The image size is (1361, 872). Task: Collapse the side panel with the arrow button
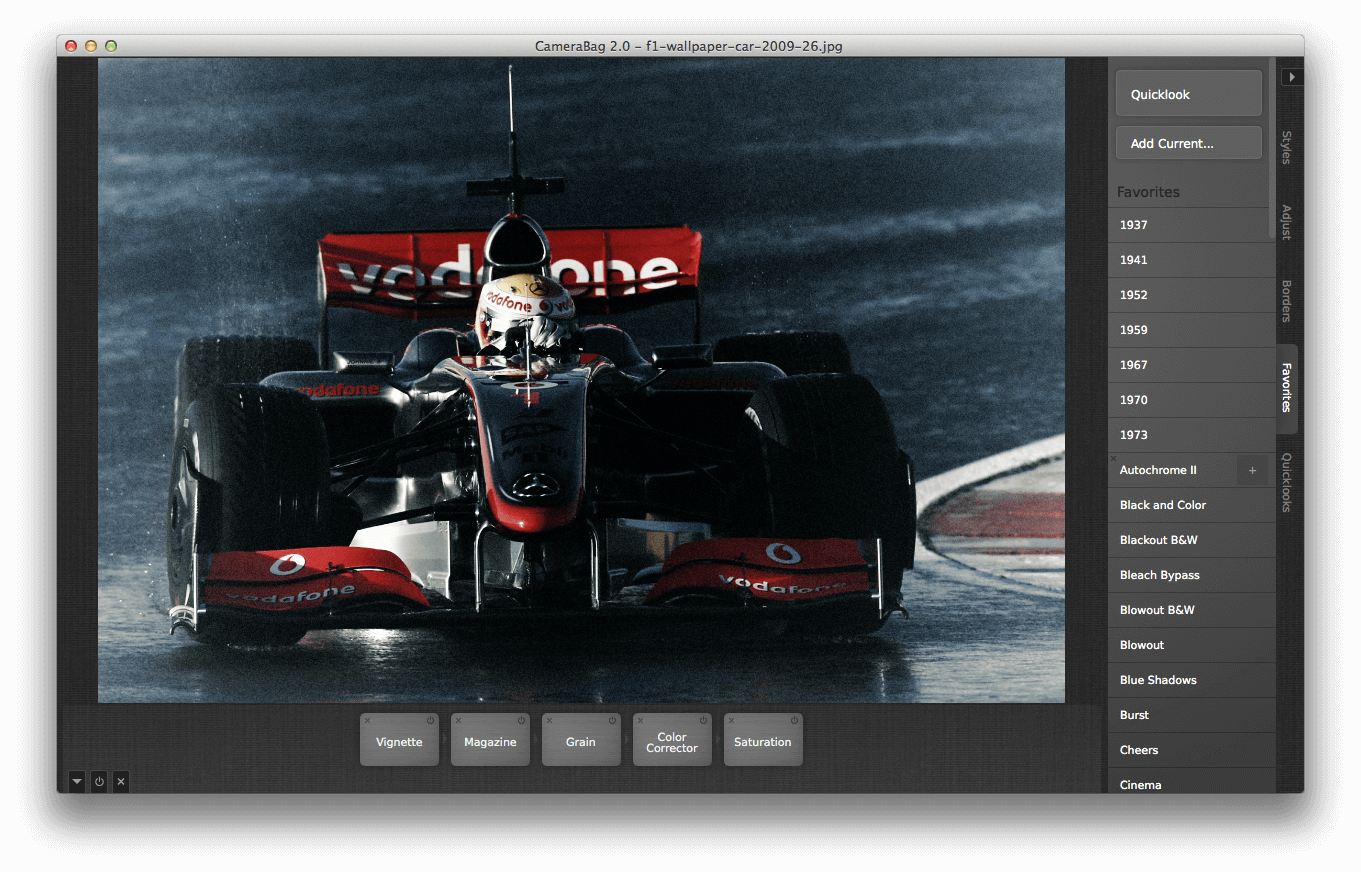(1292, 76)
